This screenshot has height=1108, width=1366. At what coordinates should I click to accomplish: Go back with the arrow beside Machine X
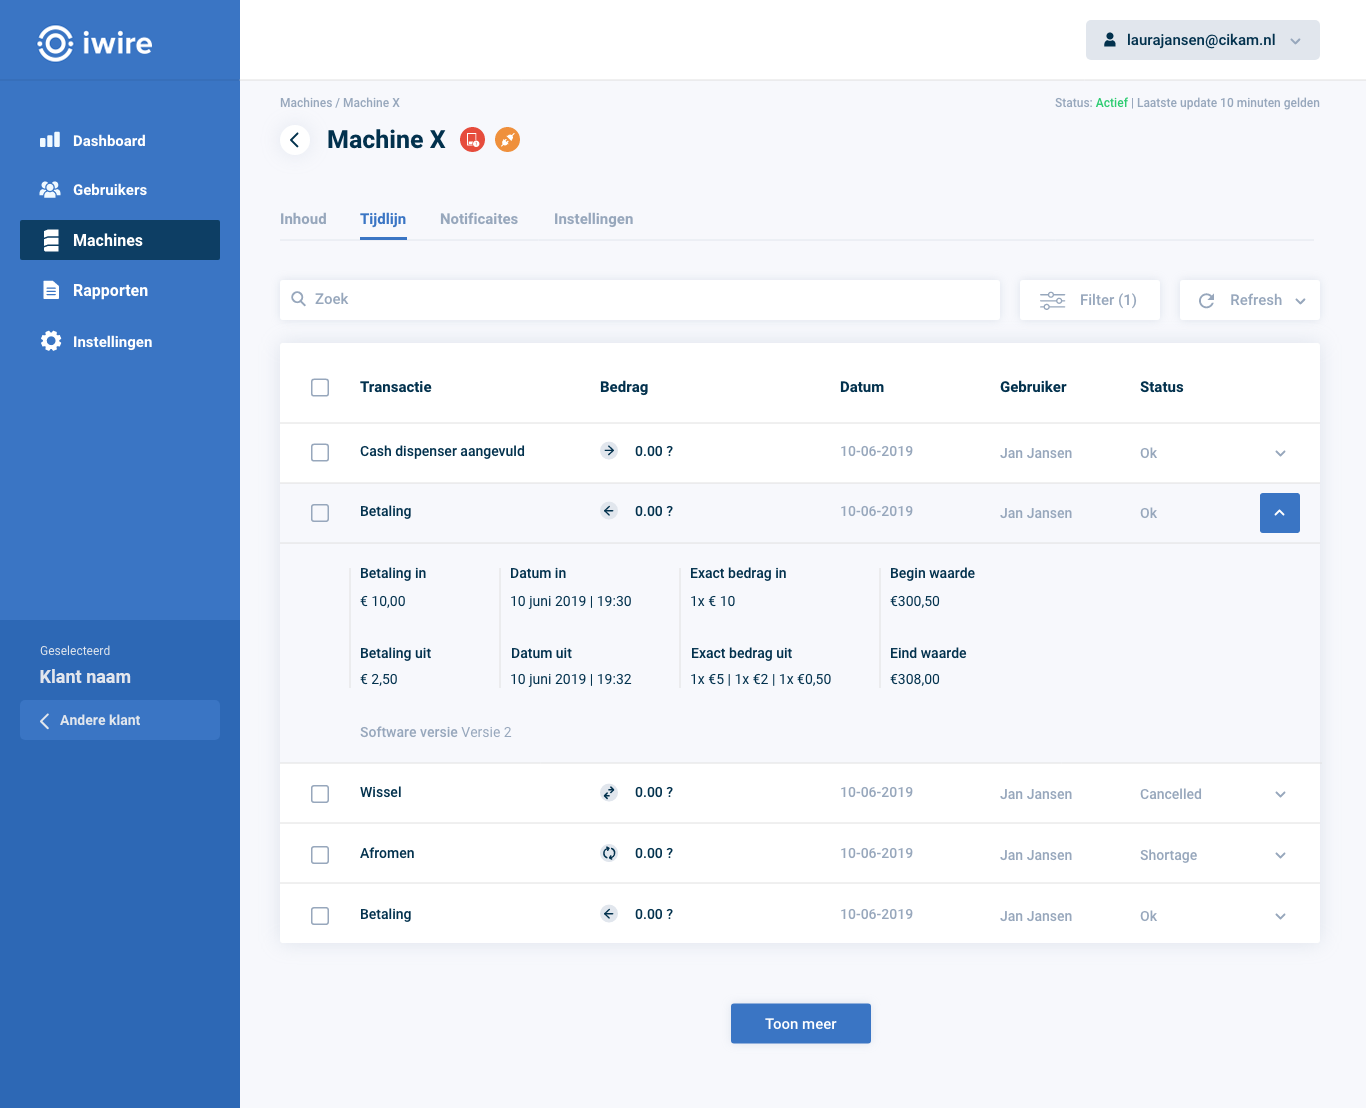point(295,140)
